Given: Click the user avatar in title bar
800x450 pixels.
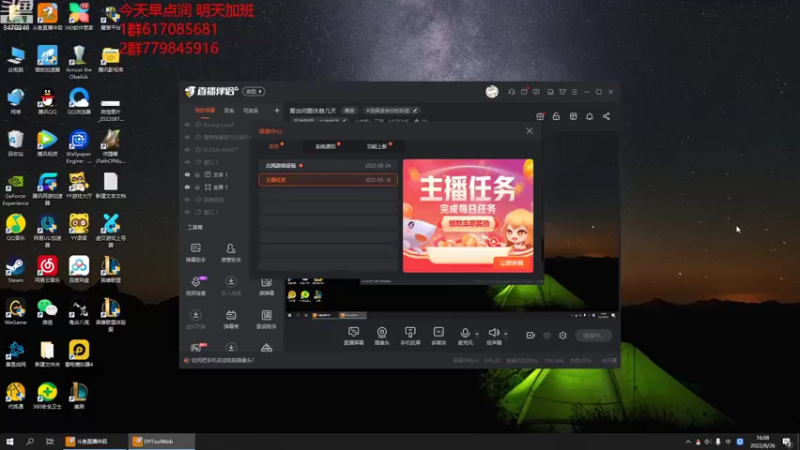Looking at the screenshot, I should pyautogui.click(x=492, y=92).
